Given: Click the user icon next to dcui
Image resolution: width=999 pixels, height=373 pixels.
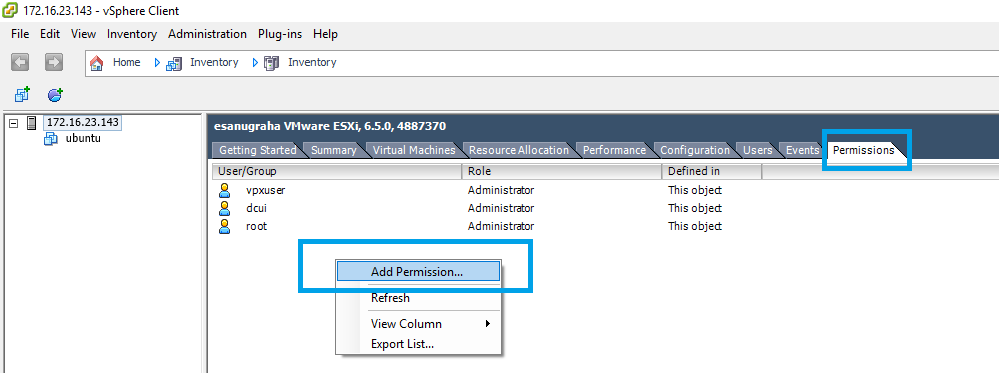Looking at the screenshot, I should [224, 208].
